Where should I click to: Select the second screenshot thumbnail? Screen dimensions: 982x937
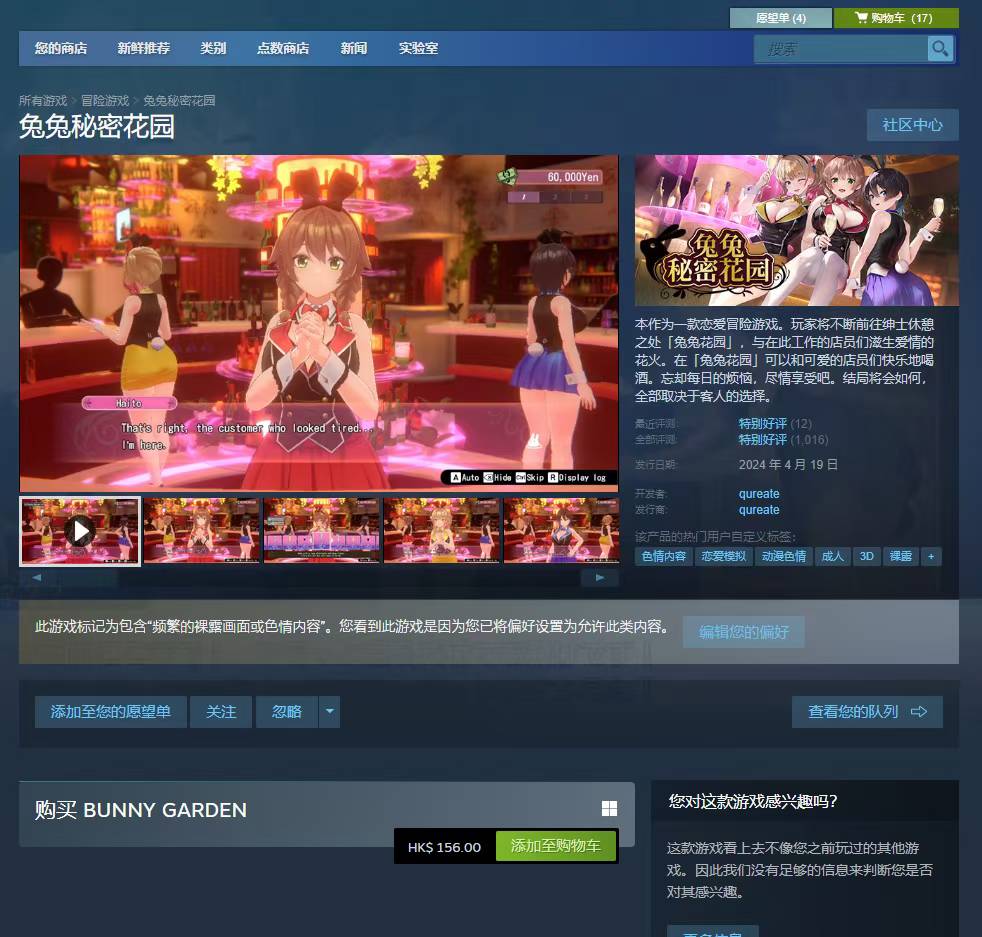click(x=201, y=531)
